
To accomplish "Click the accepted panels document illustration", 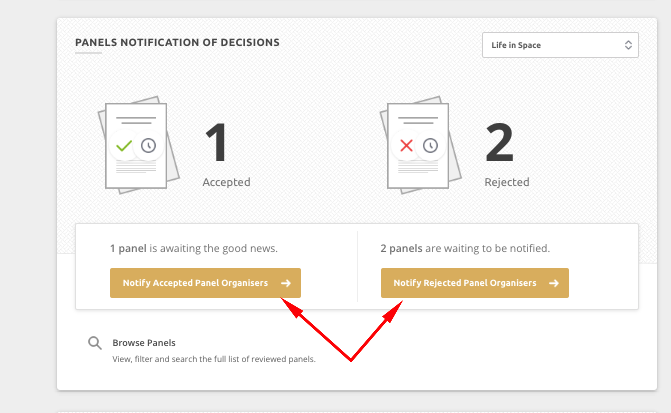I will point(139,145).
